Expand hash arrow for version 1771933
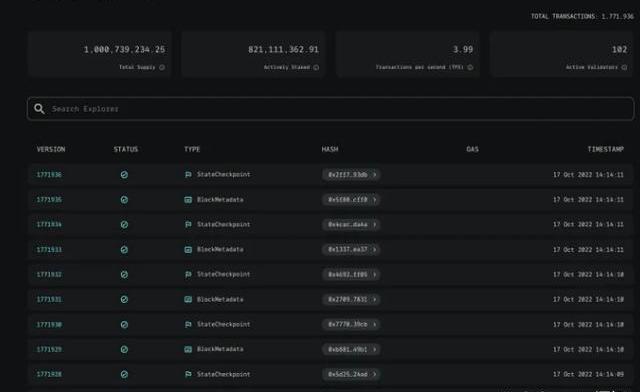Viewport: 640px width, 392px height. 374,249
